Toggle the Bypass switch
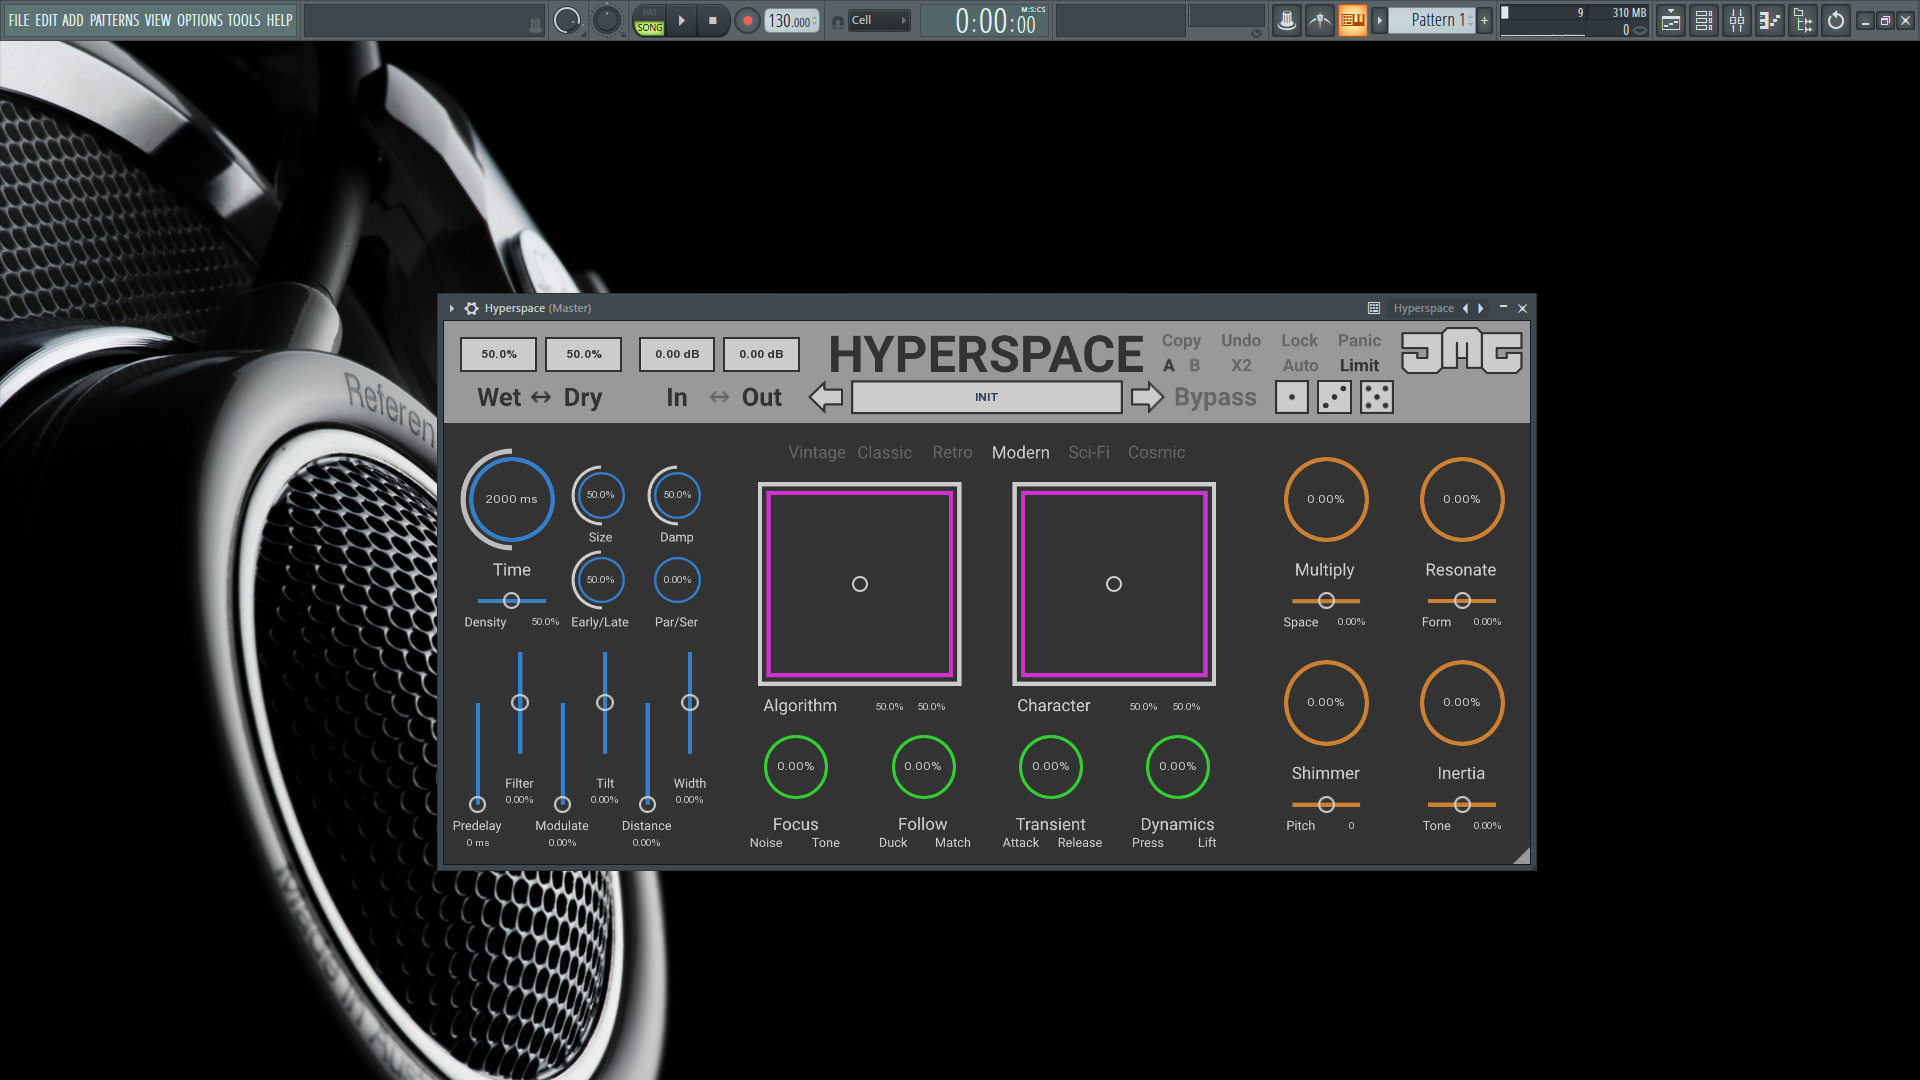Image resolution: width=1920 pixels, height=1080 pixels. [1215, 397]
